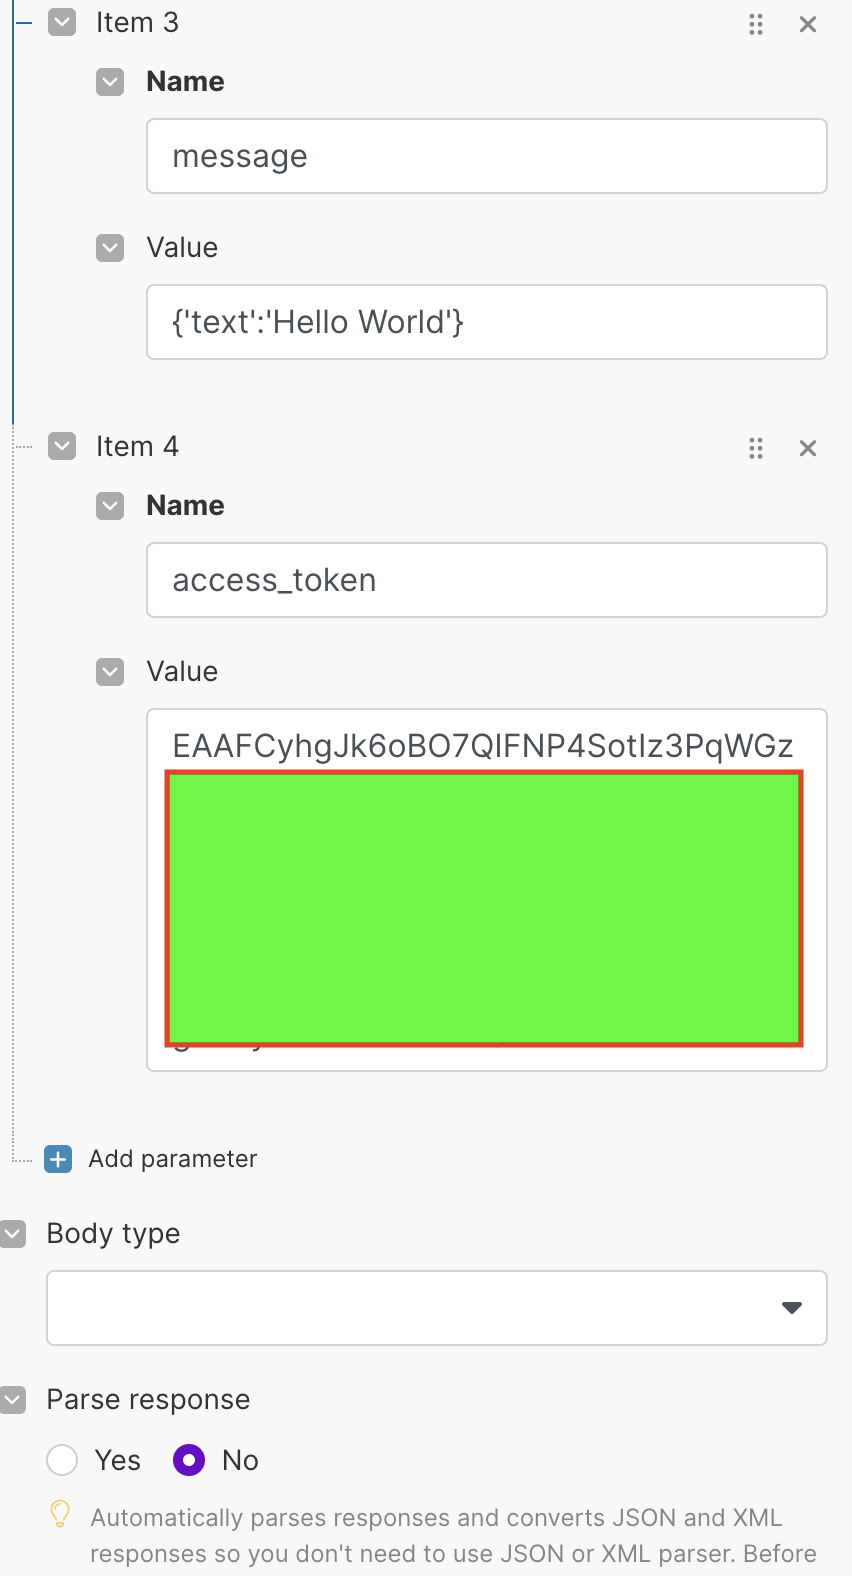The height and width of the screenshot is (1576, 852).
Task: Toggle the Item 3 Value field chevron
Action: coord(110,248)
